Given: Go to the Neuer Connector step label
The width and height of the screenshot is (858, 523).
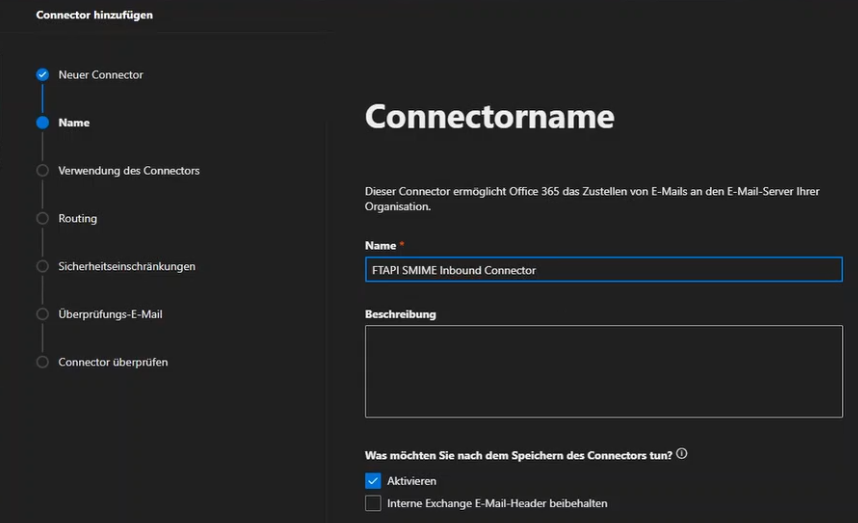Looking at the screenshot, I should coord(100,75).
